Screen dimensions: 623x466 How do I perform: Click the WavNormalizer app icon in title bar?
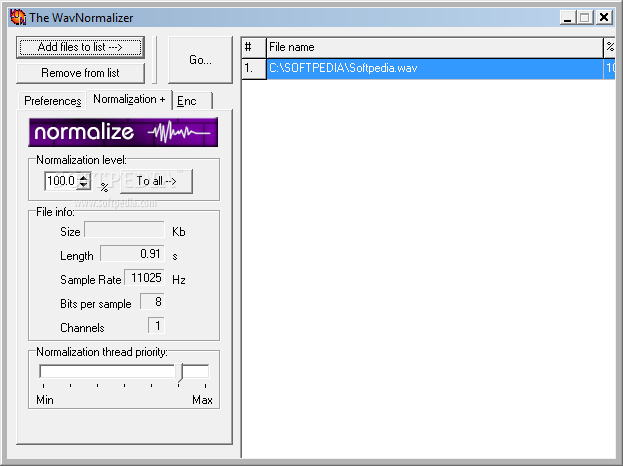pyautogui.click(x=18, y=17)
